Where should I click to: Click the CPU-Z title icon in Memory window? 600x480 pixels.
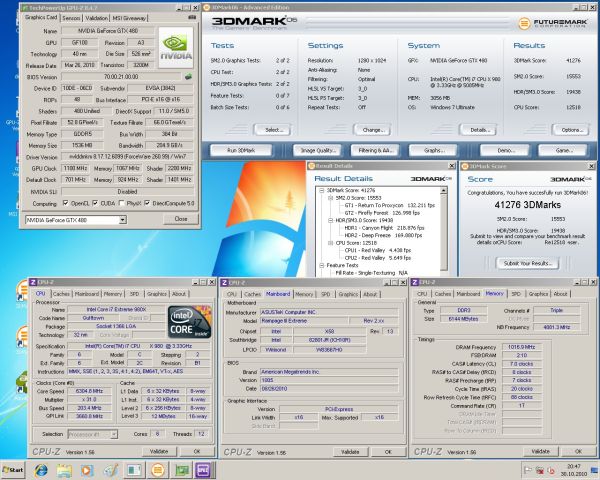click(x=414, y=282)
